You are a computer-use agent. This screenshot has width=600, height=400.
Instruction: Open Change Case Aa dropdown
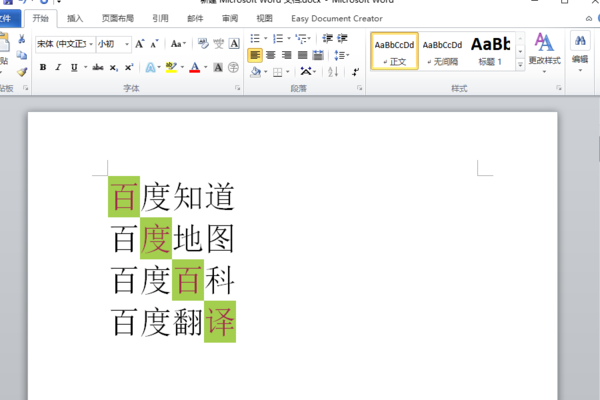point(178,44)
